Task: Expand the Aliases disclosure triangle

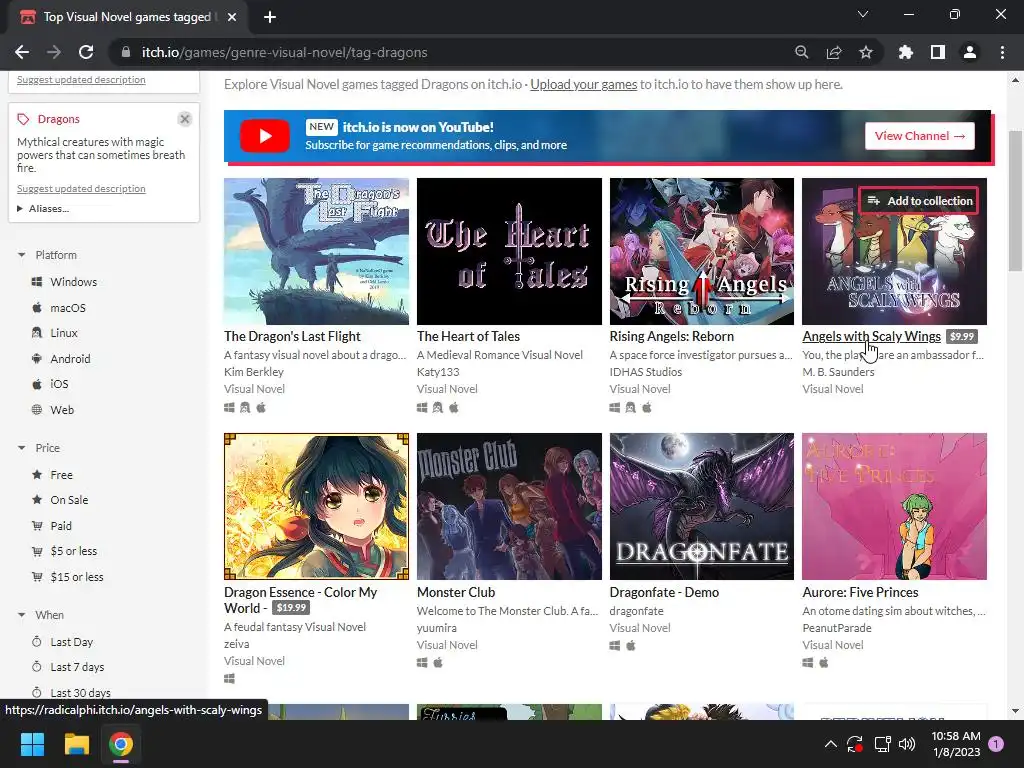Action: (20, 209)
